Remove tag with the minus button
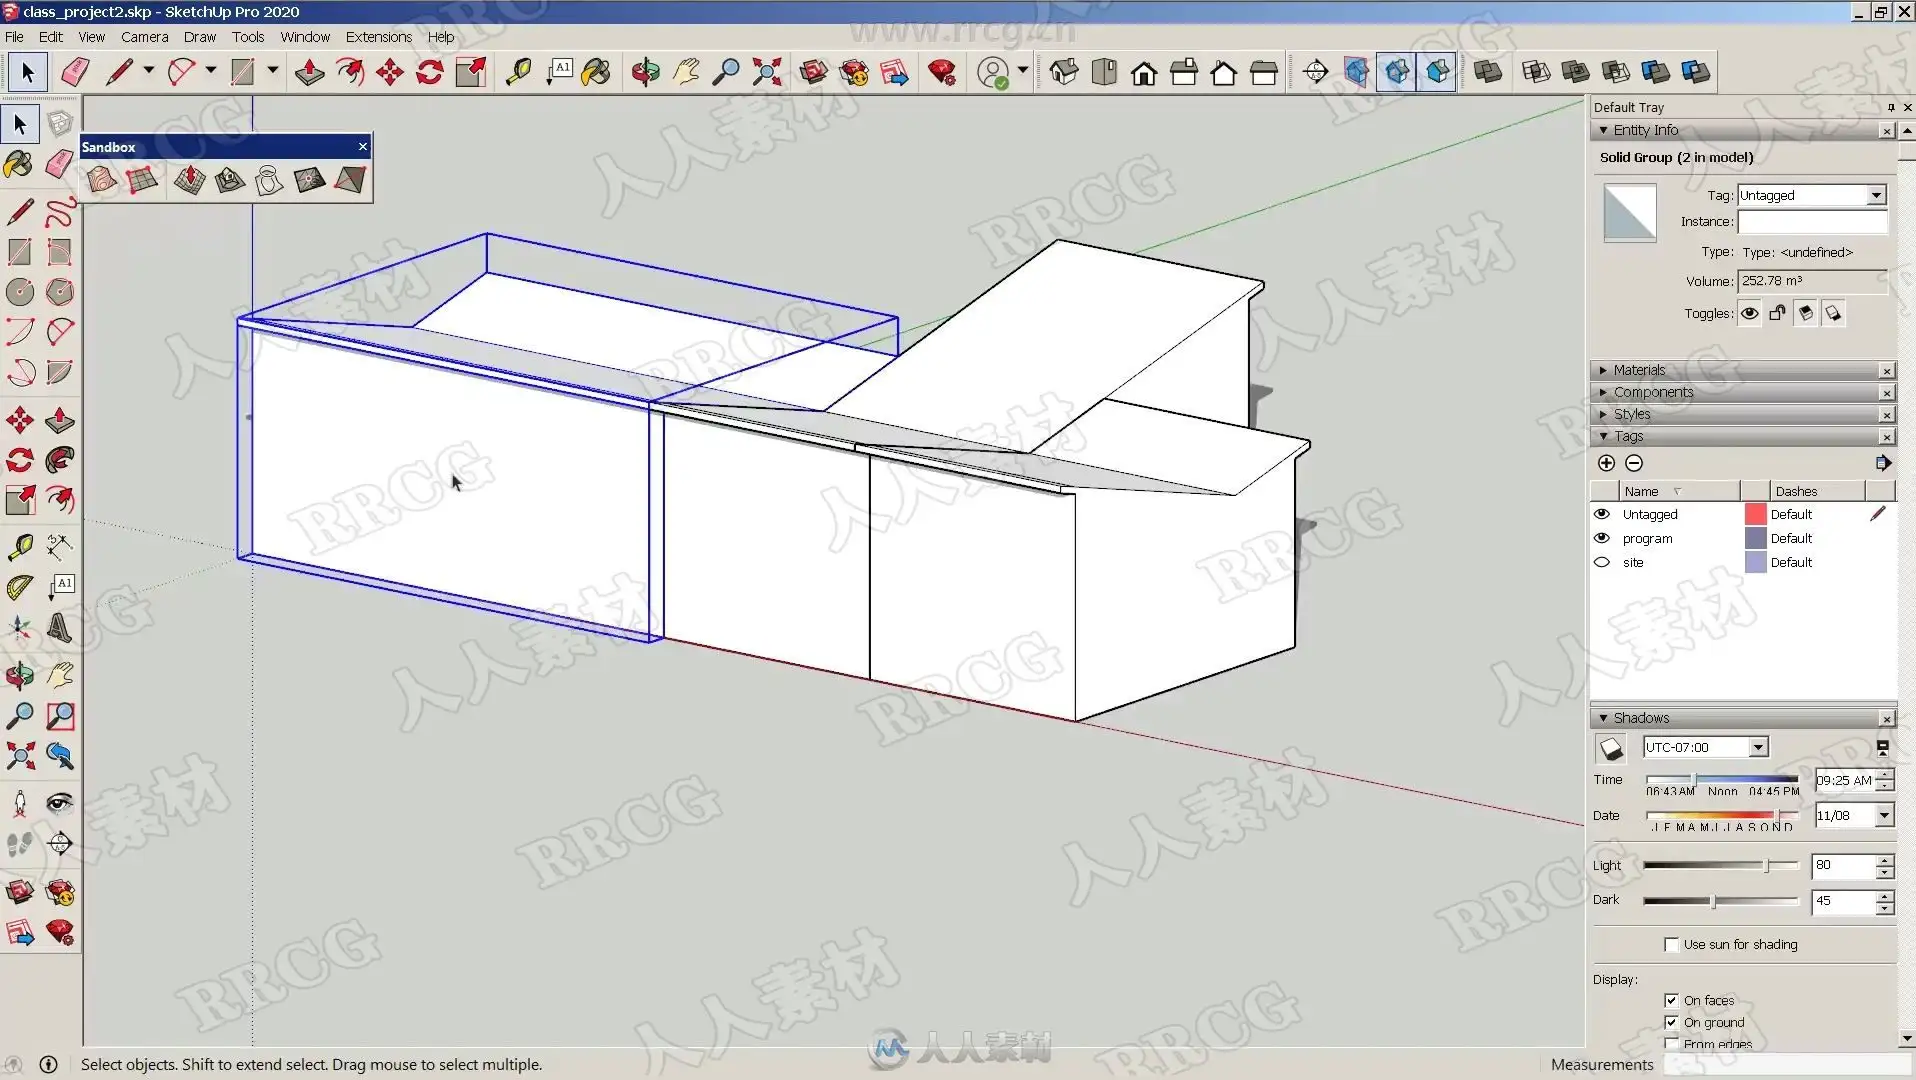 click(x=1634, y=463)
